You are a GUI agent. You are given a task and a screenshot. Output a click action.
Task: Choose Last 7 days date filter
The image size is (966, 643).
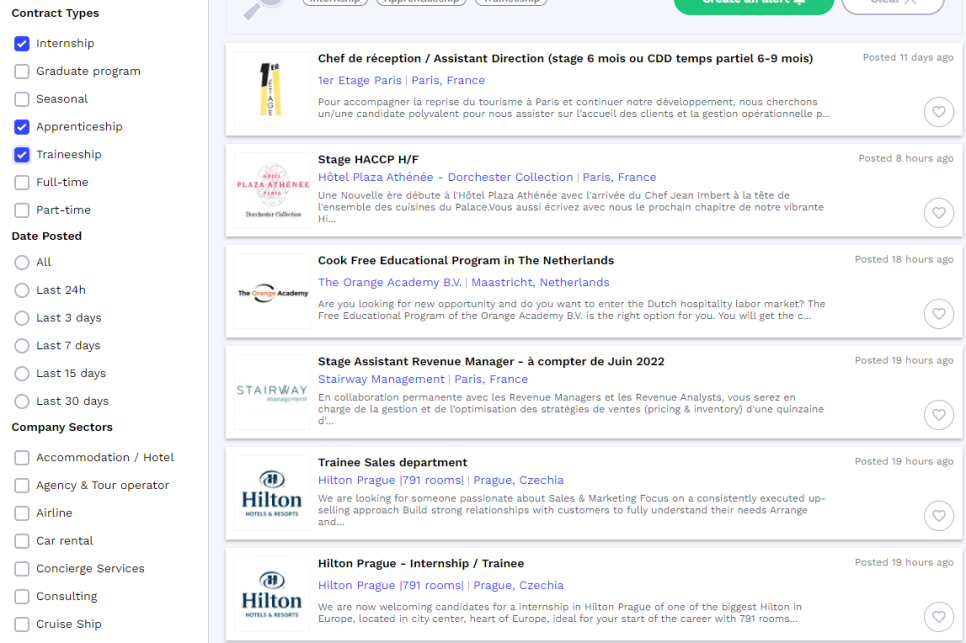pyautogui.click(x=22, y=346)
